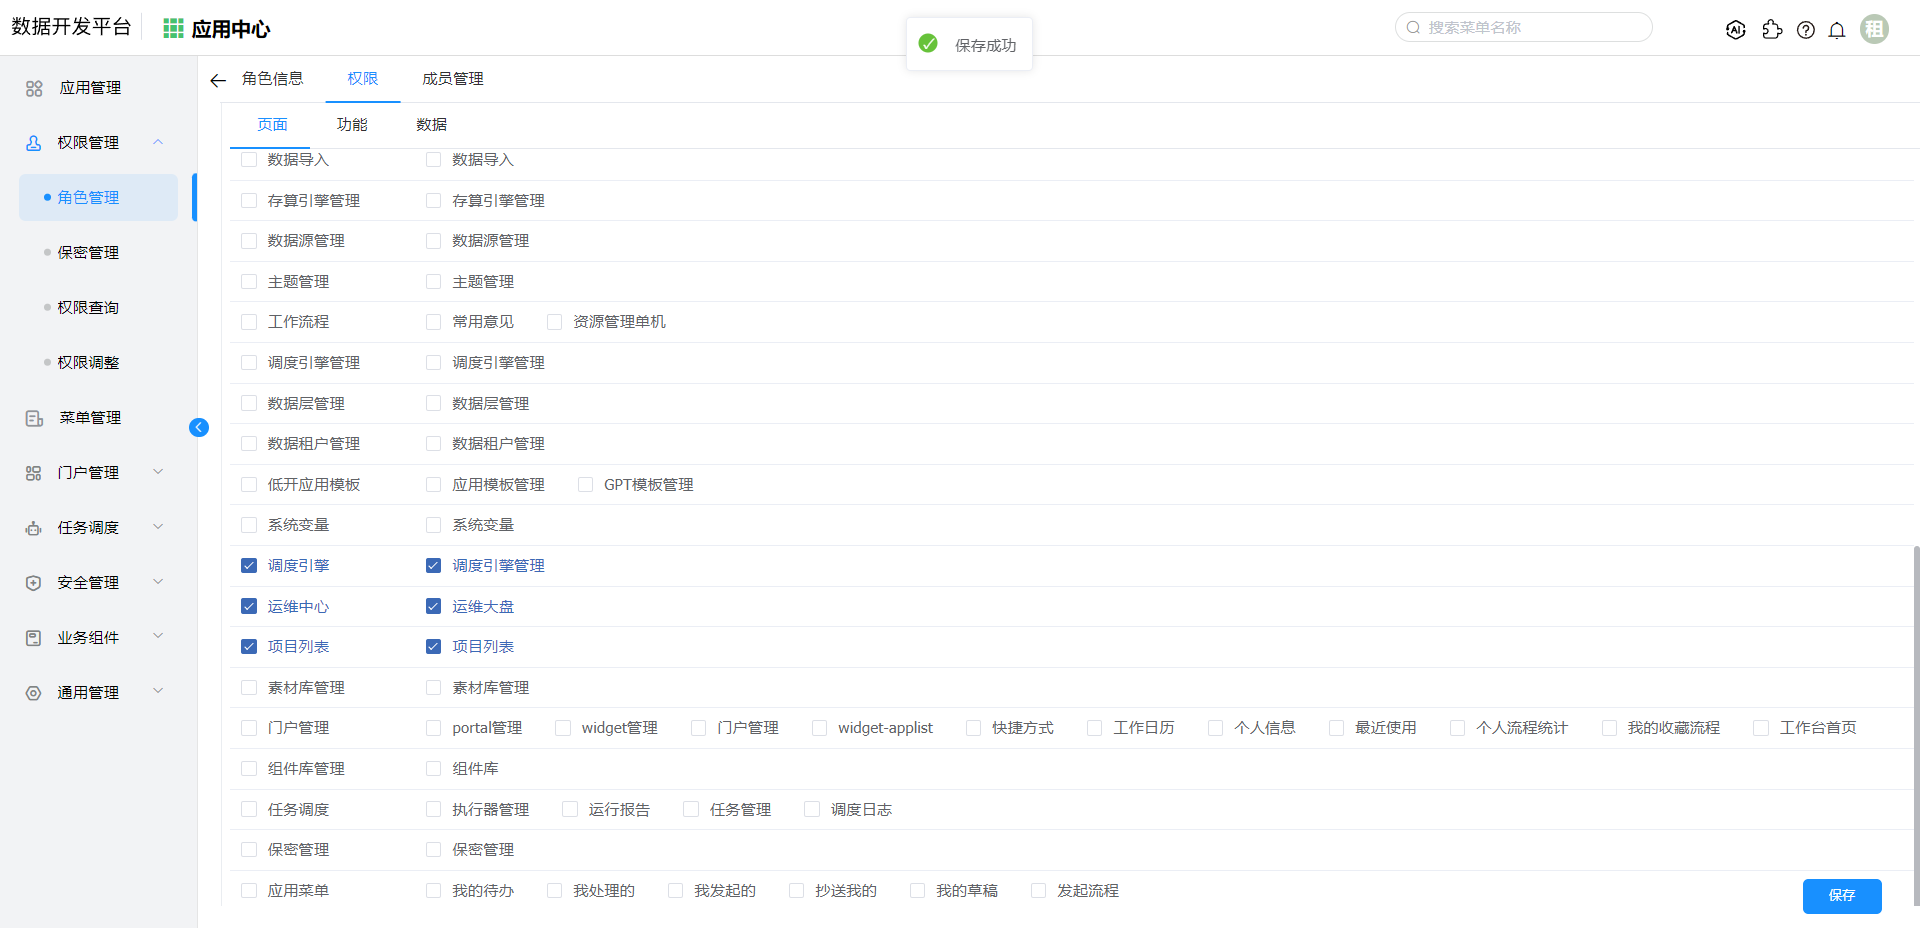Image resolution: width=1920 pixels, height=928 pixels.
Task: Uncheck the 运维大盘 checkbox
Action: click(433, 606)
